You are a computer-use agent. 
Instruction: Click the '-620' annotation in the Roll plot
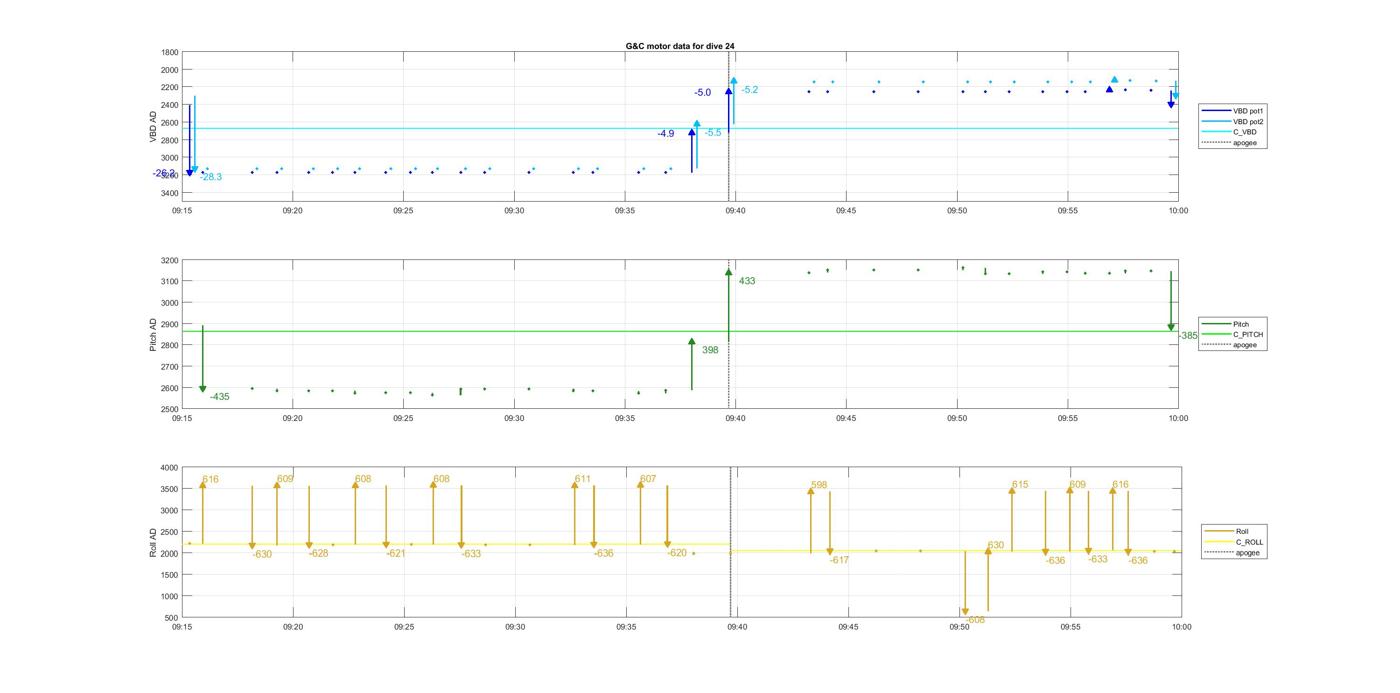pyautogui.click(x=677, y=553)
